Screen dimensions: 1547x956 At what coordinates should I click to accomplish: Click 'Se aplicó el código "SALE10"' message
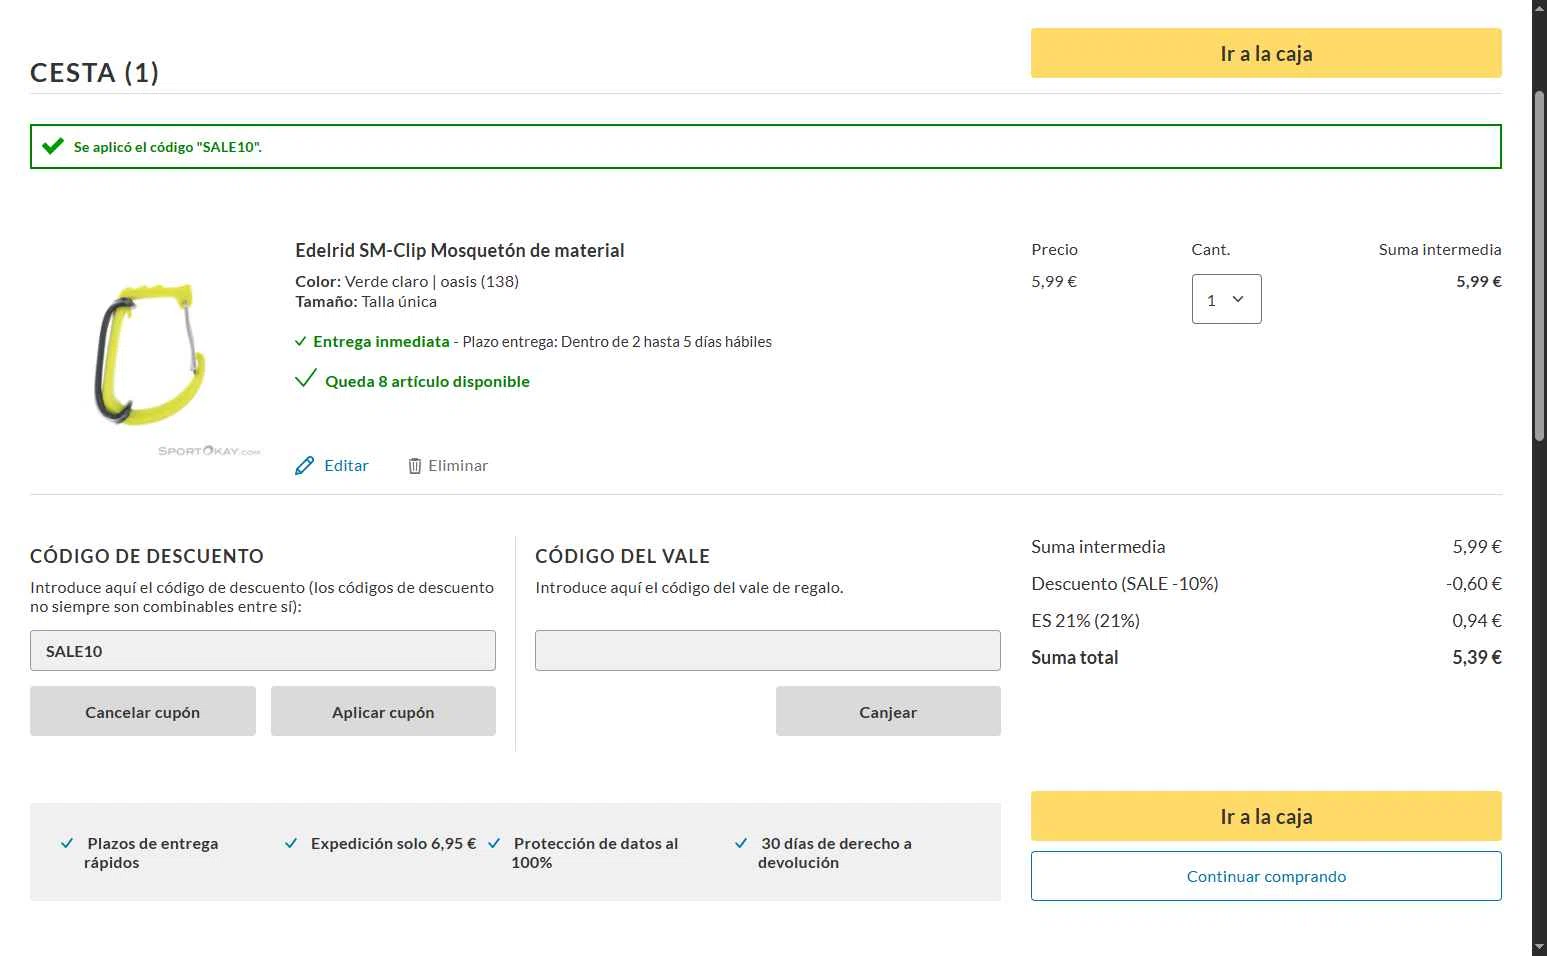168,147
